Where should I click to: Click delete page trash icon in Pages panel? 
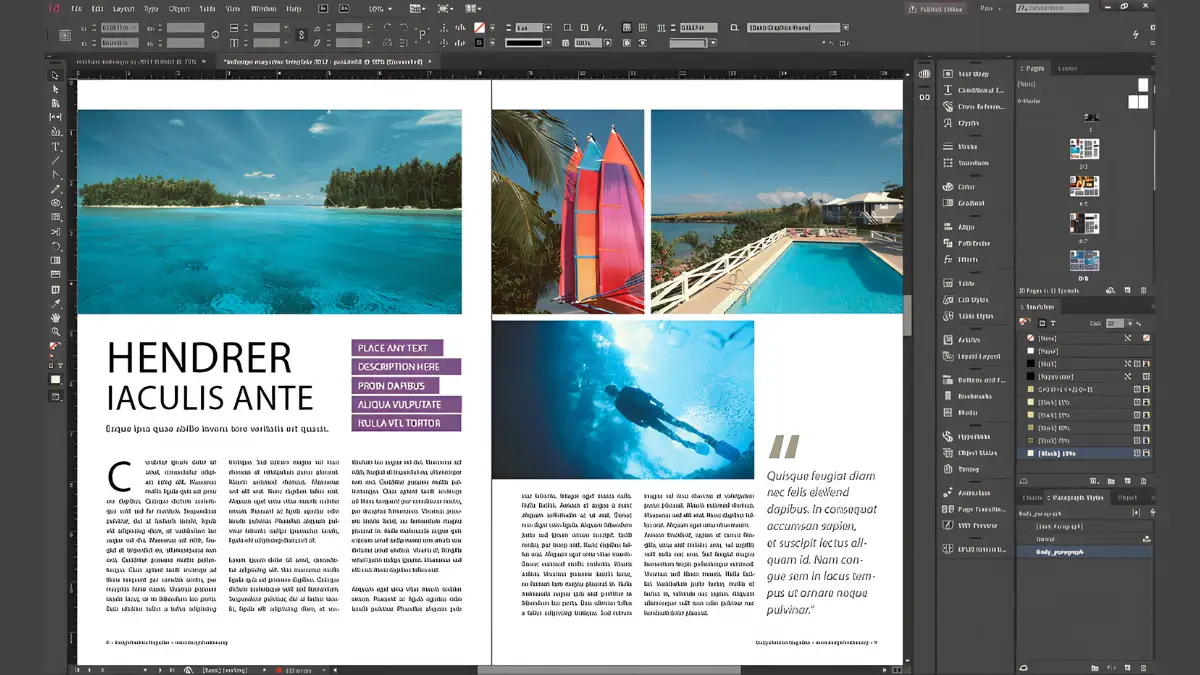coord(1146,290)
